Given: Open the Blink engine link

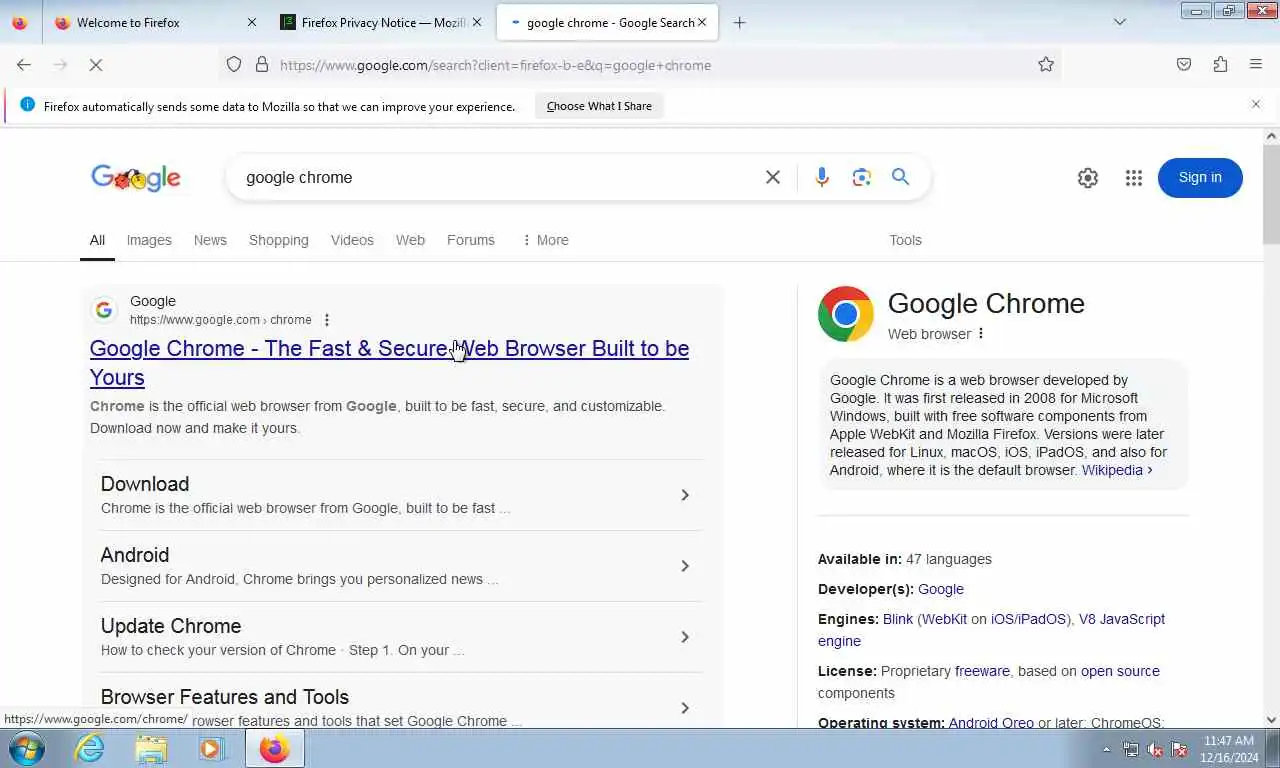Looking at the screenshot, I should point(898,619).
